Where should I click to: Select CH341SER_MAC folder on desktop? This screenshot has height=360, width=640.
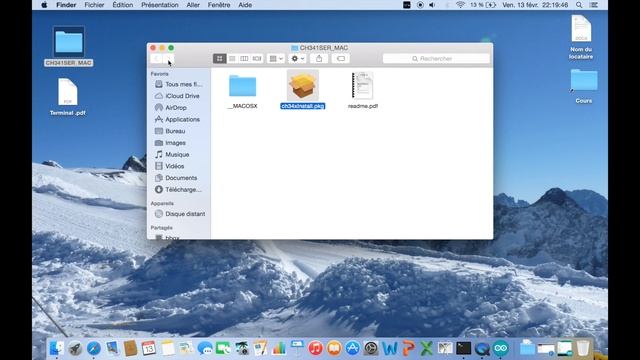point(69,46)
